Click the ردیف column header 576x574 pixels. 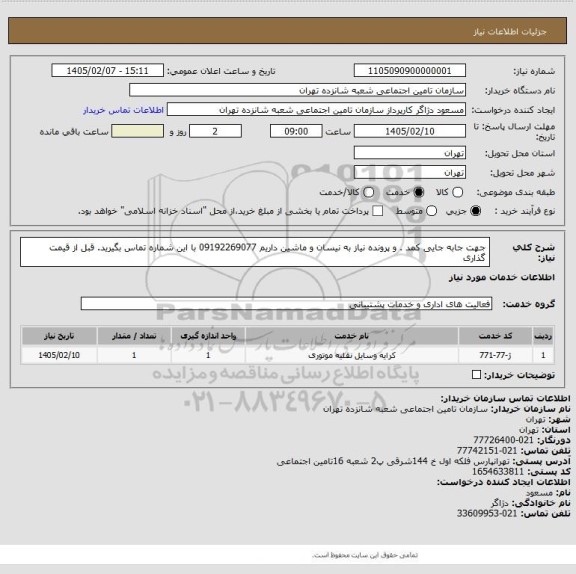(543, 336)
